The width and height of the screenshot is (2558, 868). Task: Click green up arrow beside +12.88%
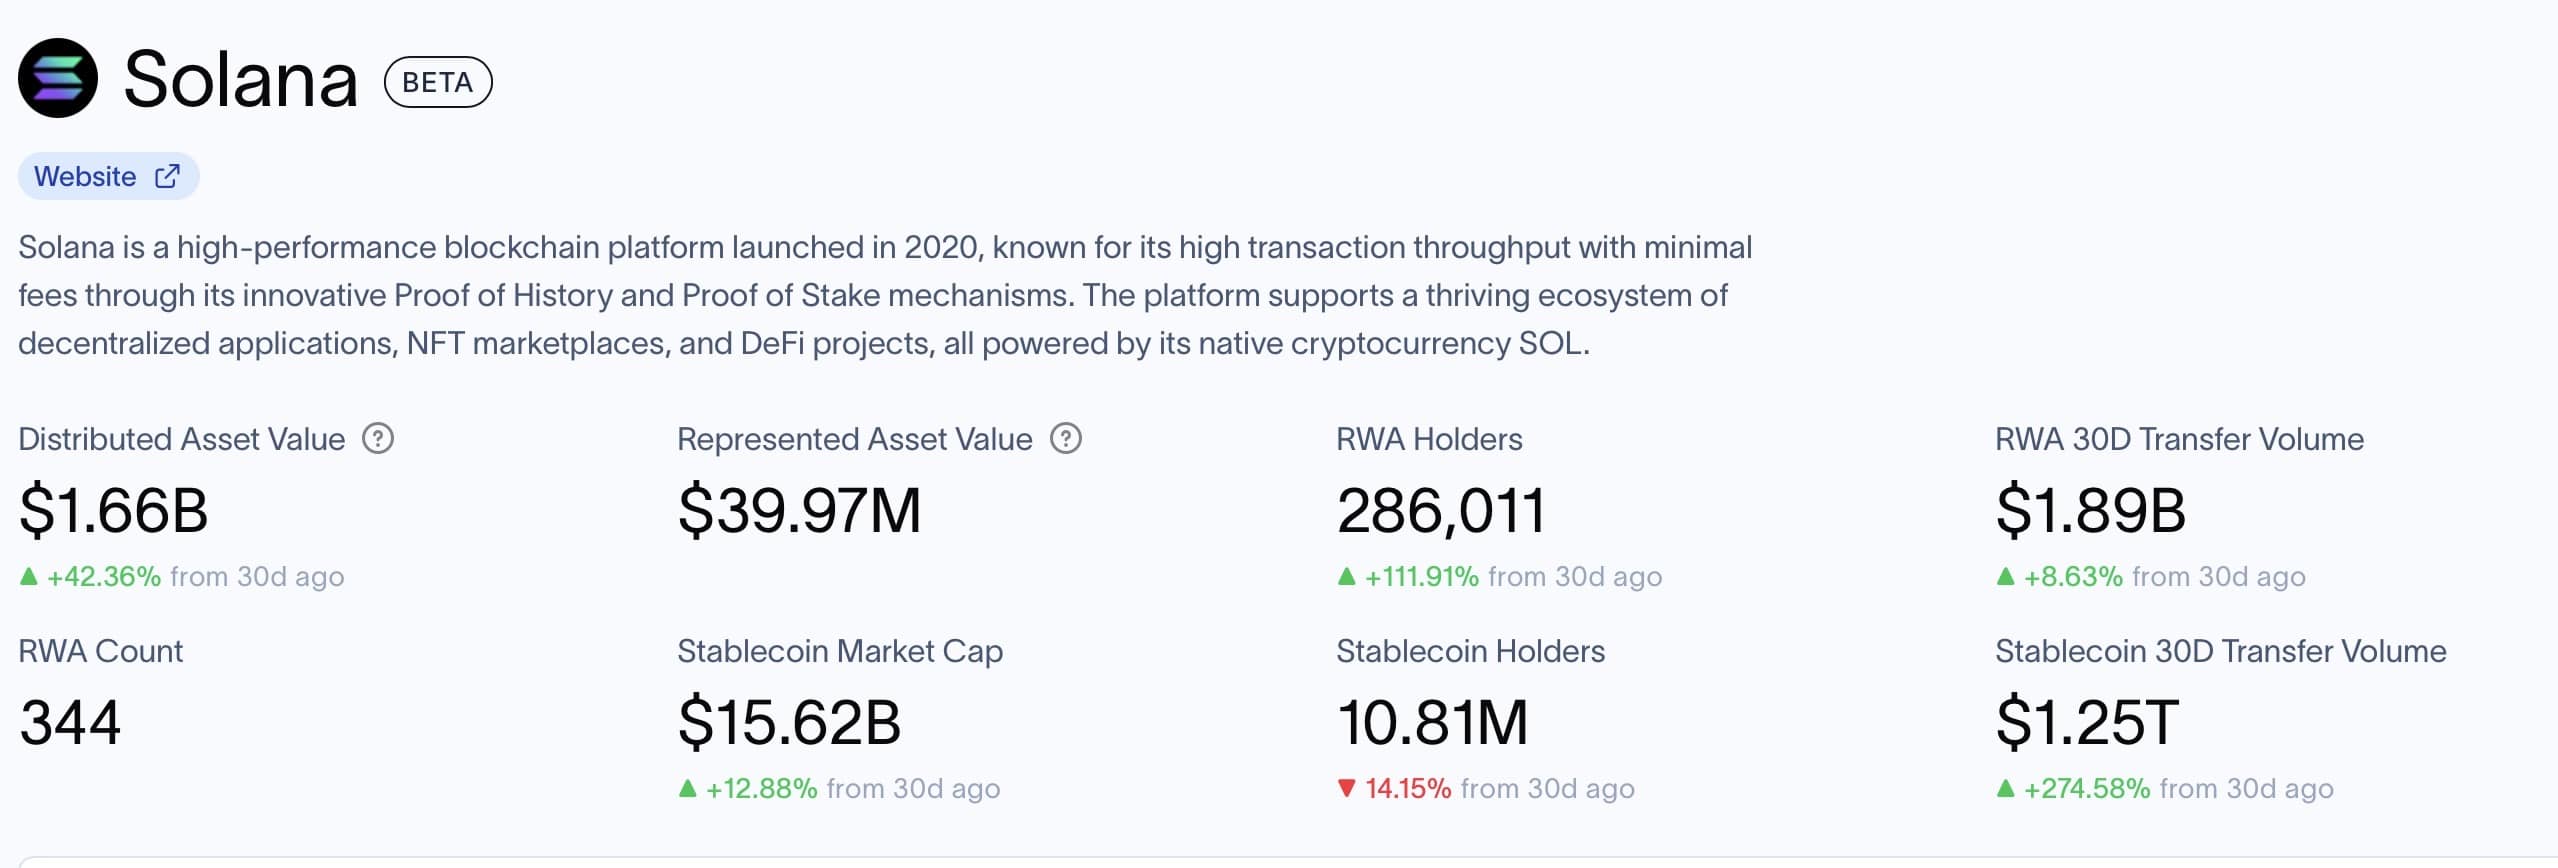(687, 789)
